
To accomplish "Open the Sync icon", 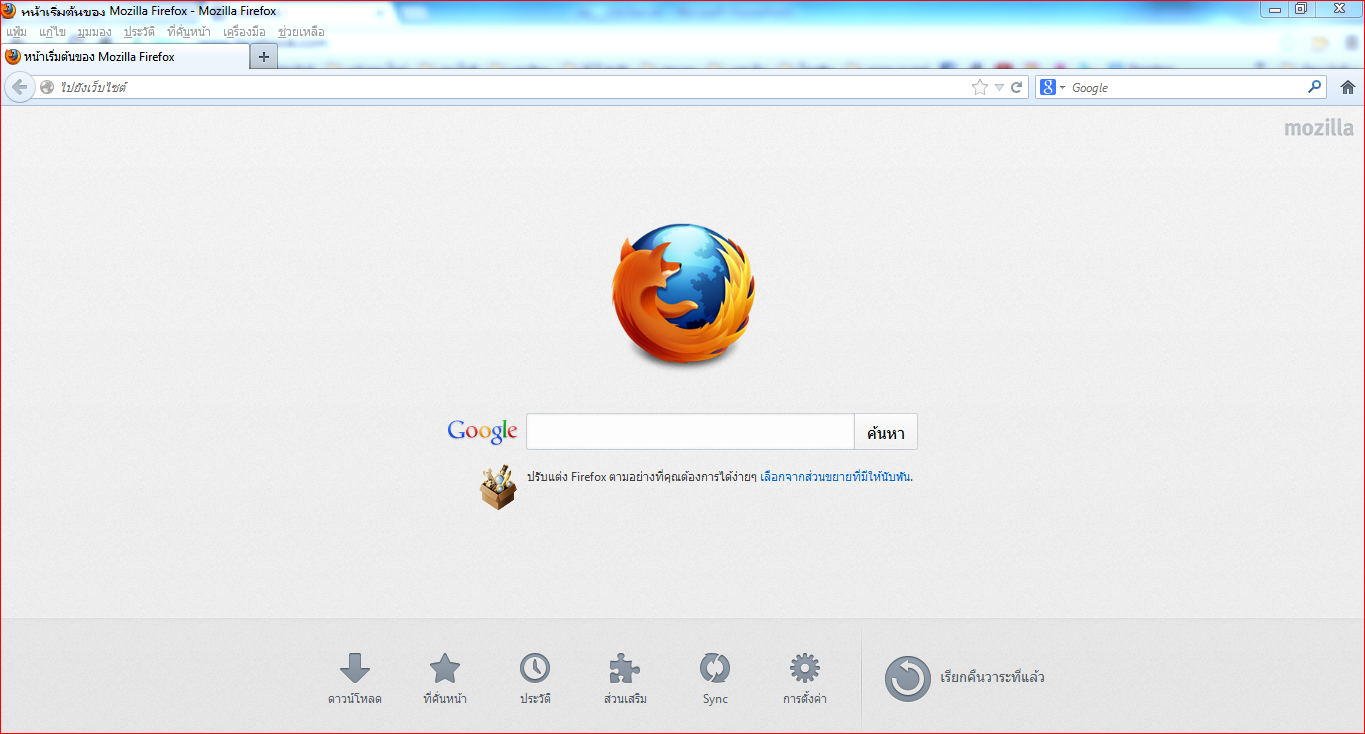I will [715, 668].
